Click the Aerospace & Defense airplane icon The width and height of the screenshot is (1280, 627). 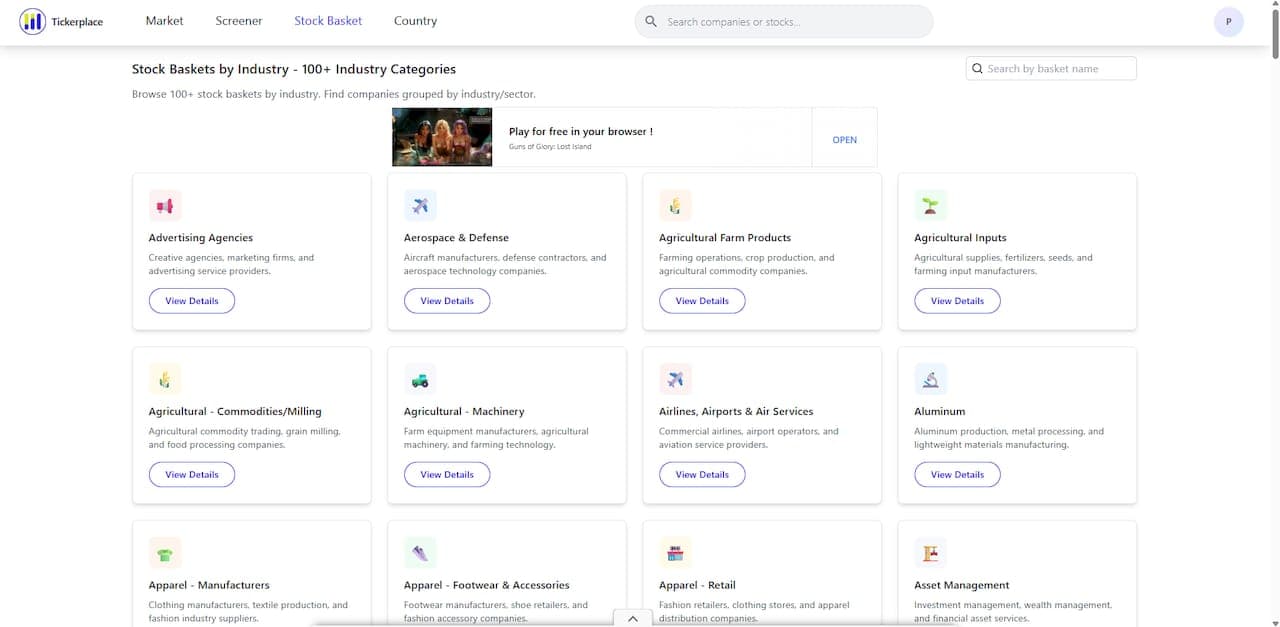click(420, 206)
